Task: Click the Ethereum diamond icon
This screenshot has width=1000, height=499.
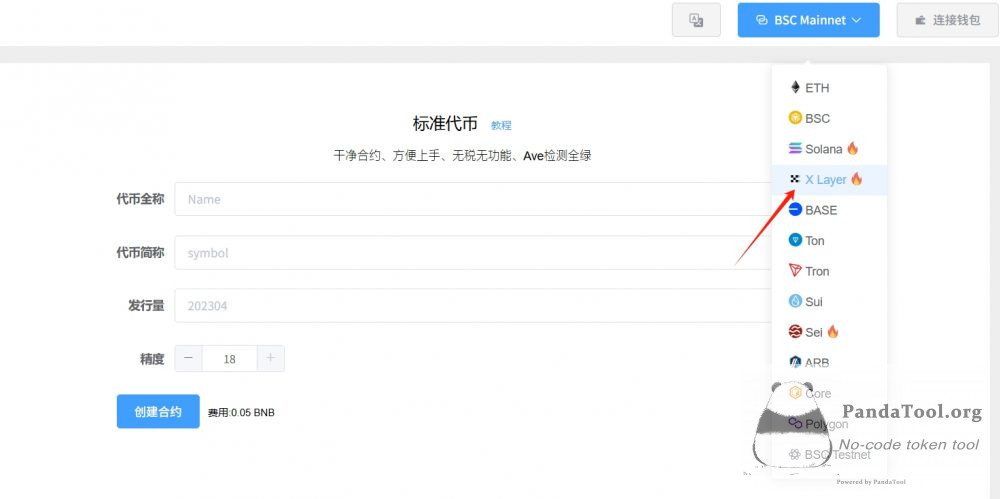Action: [x=795, y=87]
